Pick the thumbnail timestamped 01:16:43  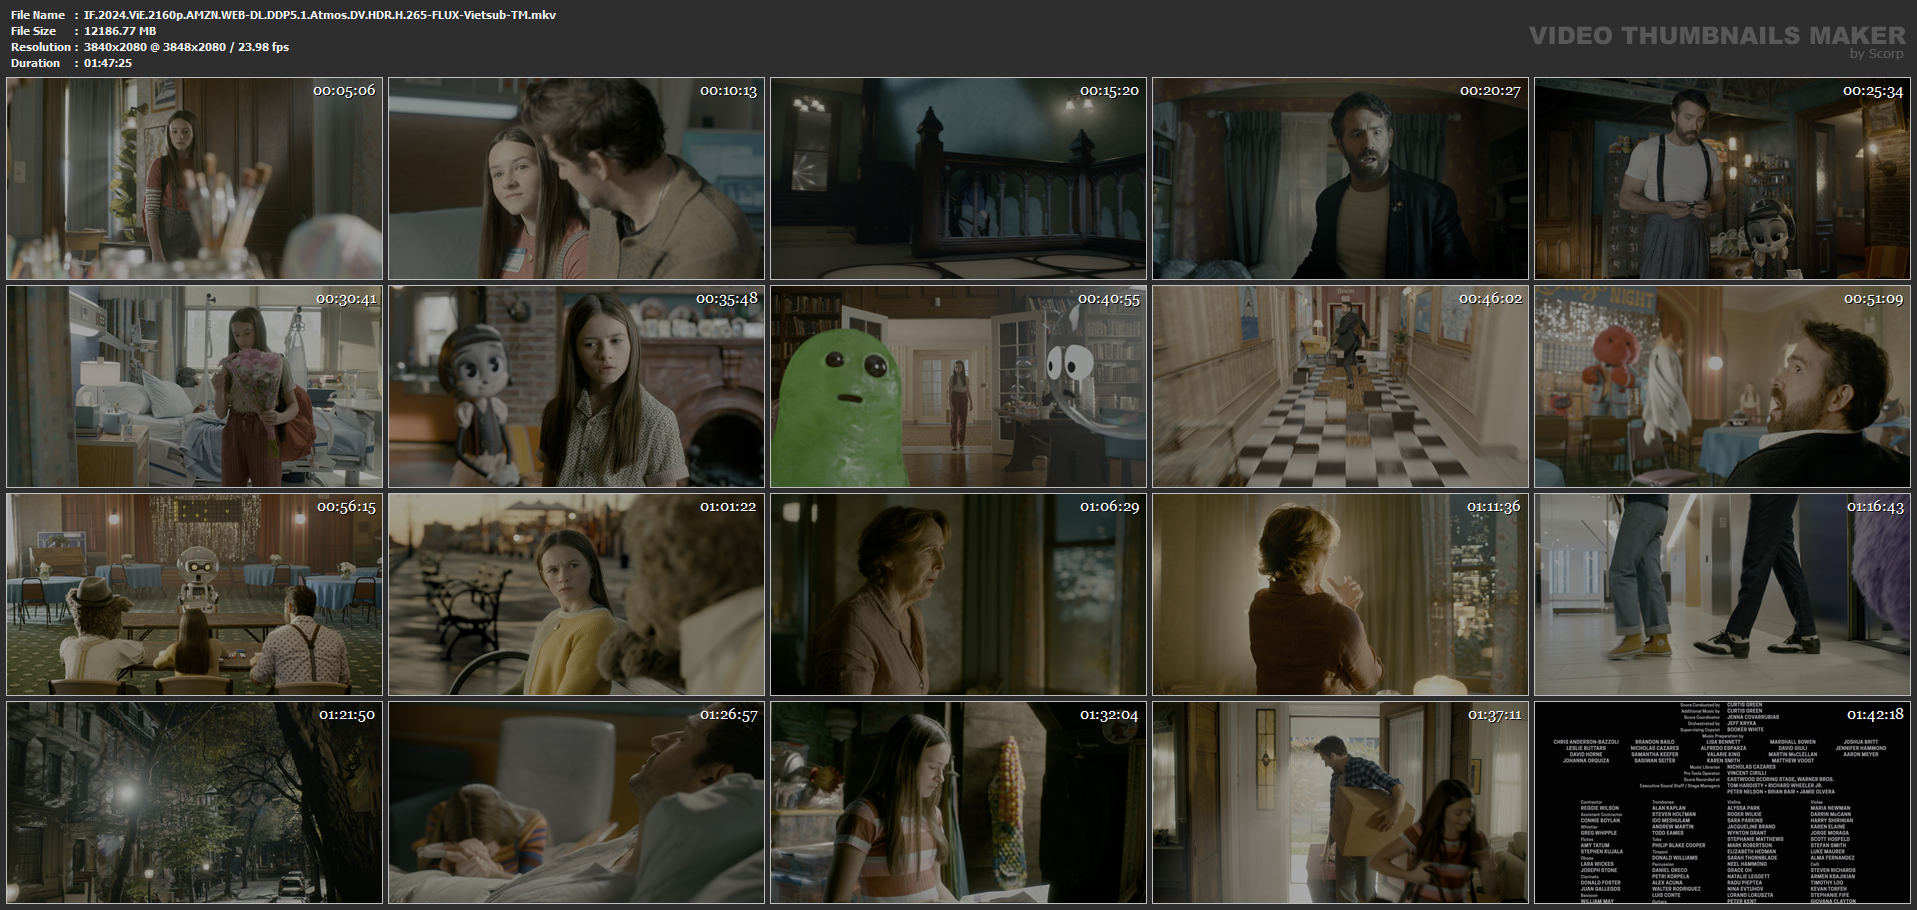[x=1722, y=595]
